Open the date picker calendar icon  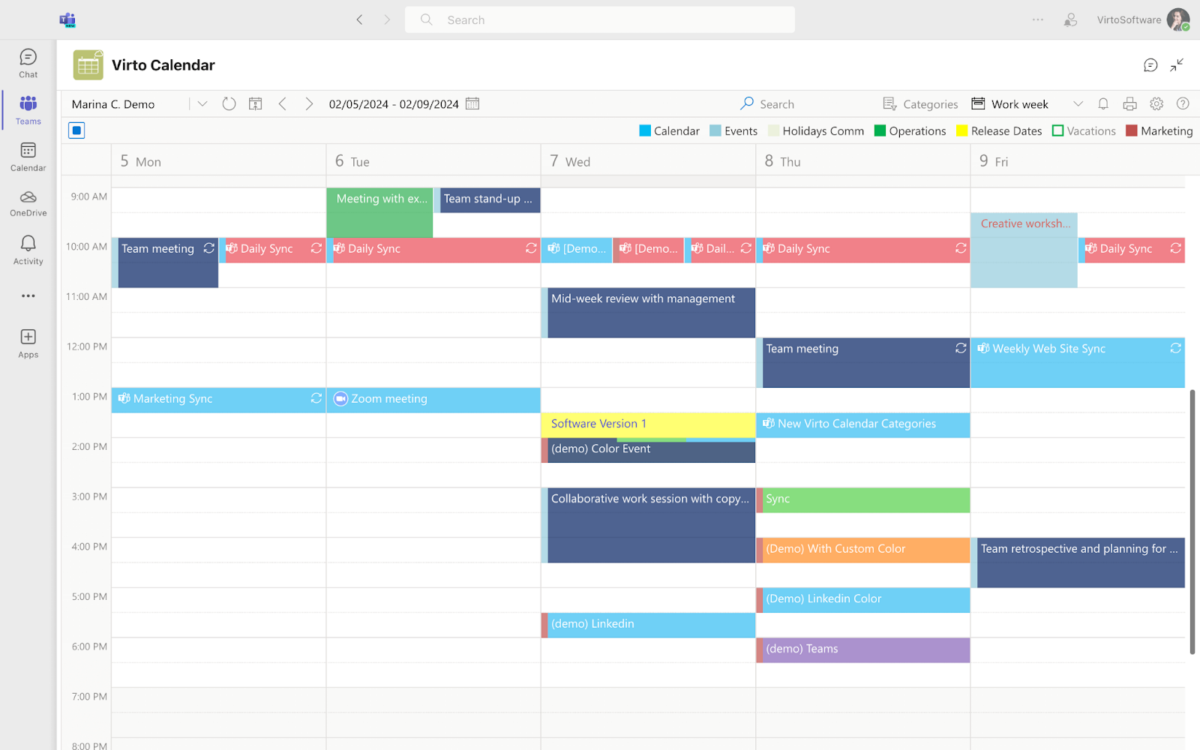pyautogui.click(x=473, y=104)
